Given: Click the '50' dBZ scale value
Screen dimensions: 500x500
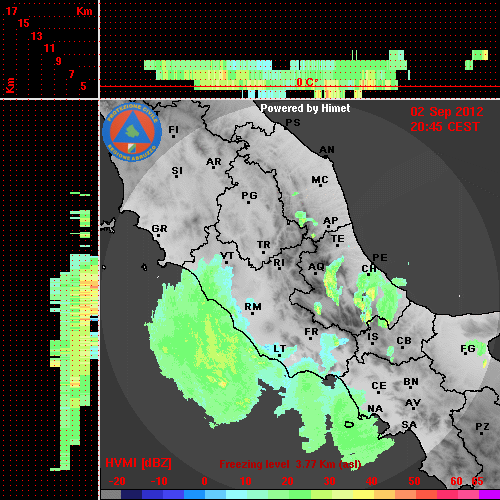Looking at the screenshot, I should tap(414, 481).
